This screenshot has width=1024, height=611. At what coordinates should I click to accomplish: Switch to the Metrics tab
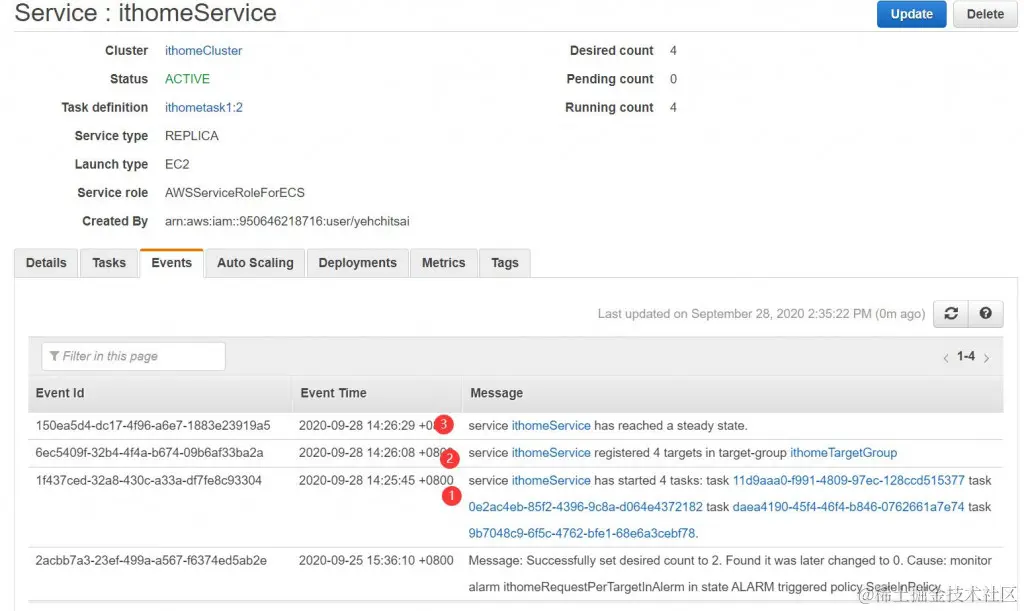[443, 263]
